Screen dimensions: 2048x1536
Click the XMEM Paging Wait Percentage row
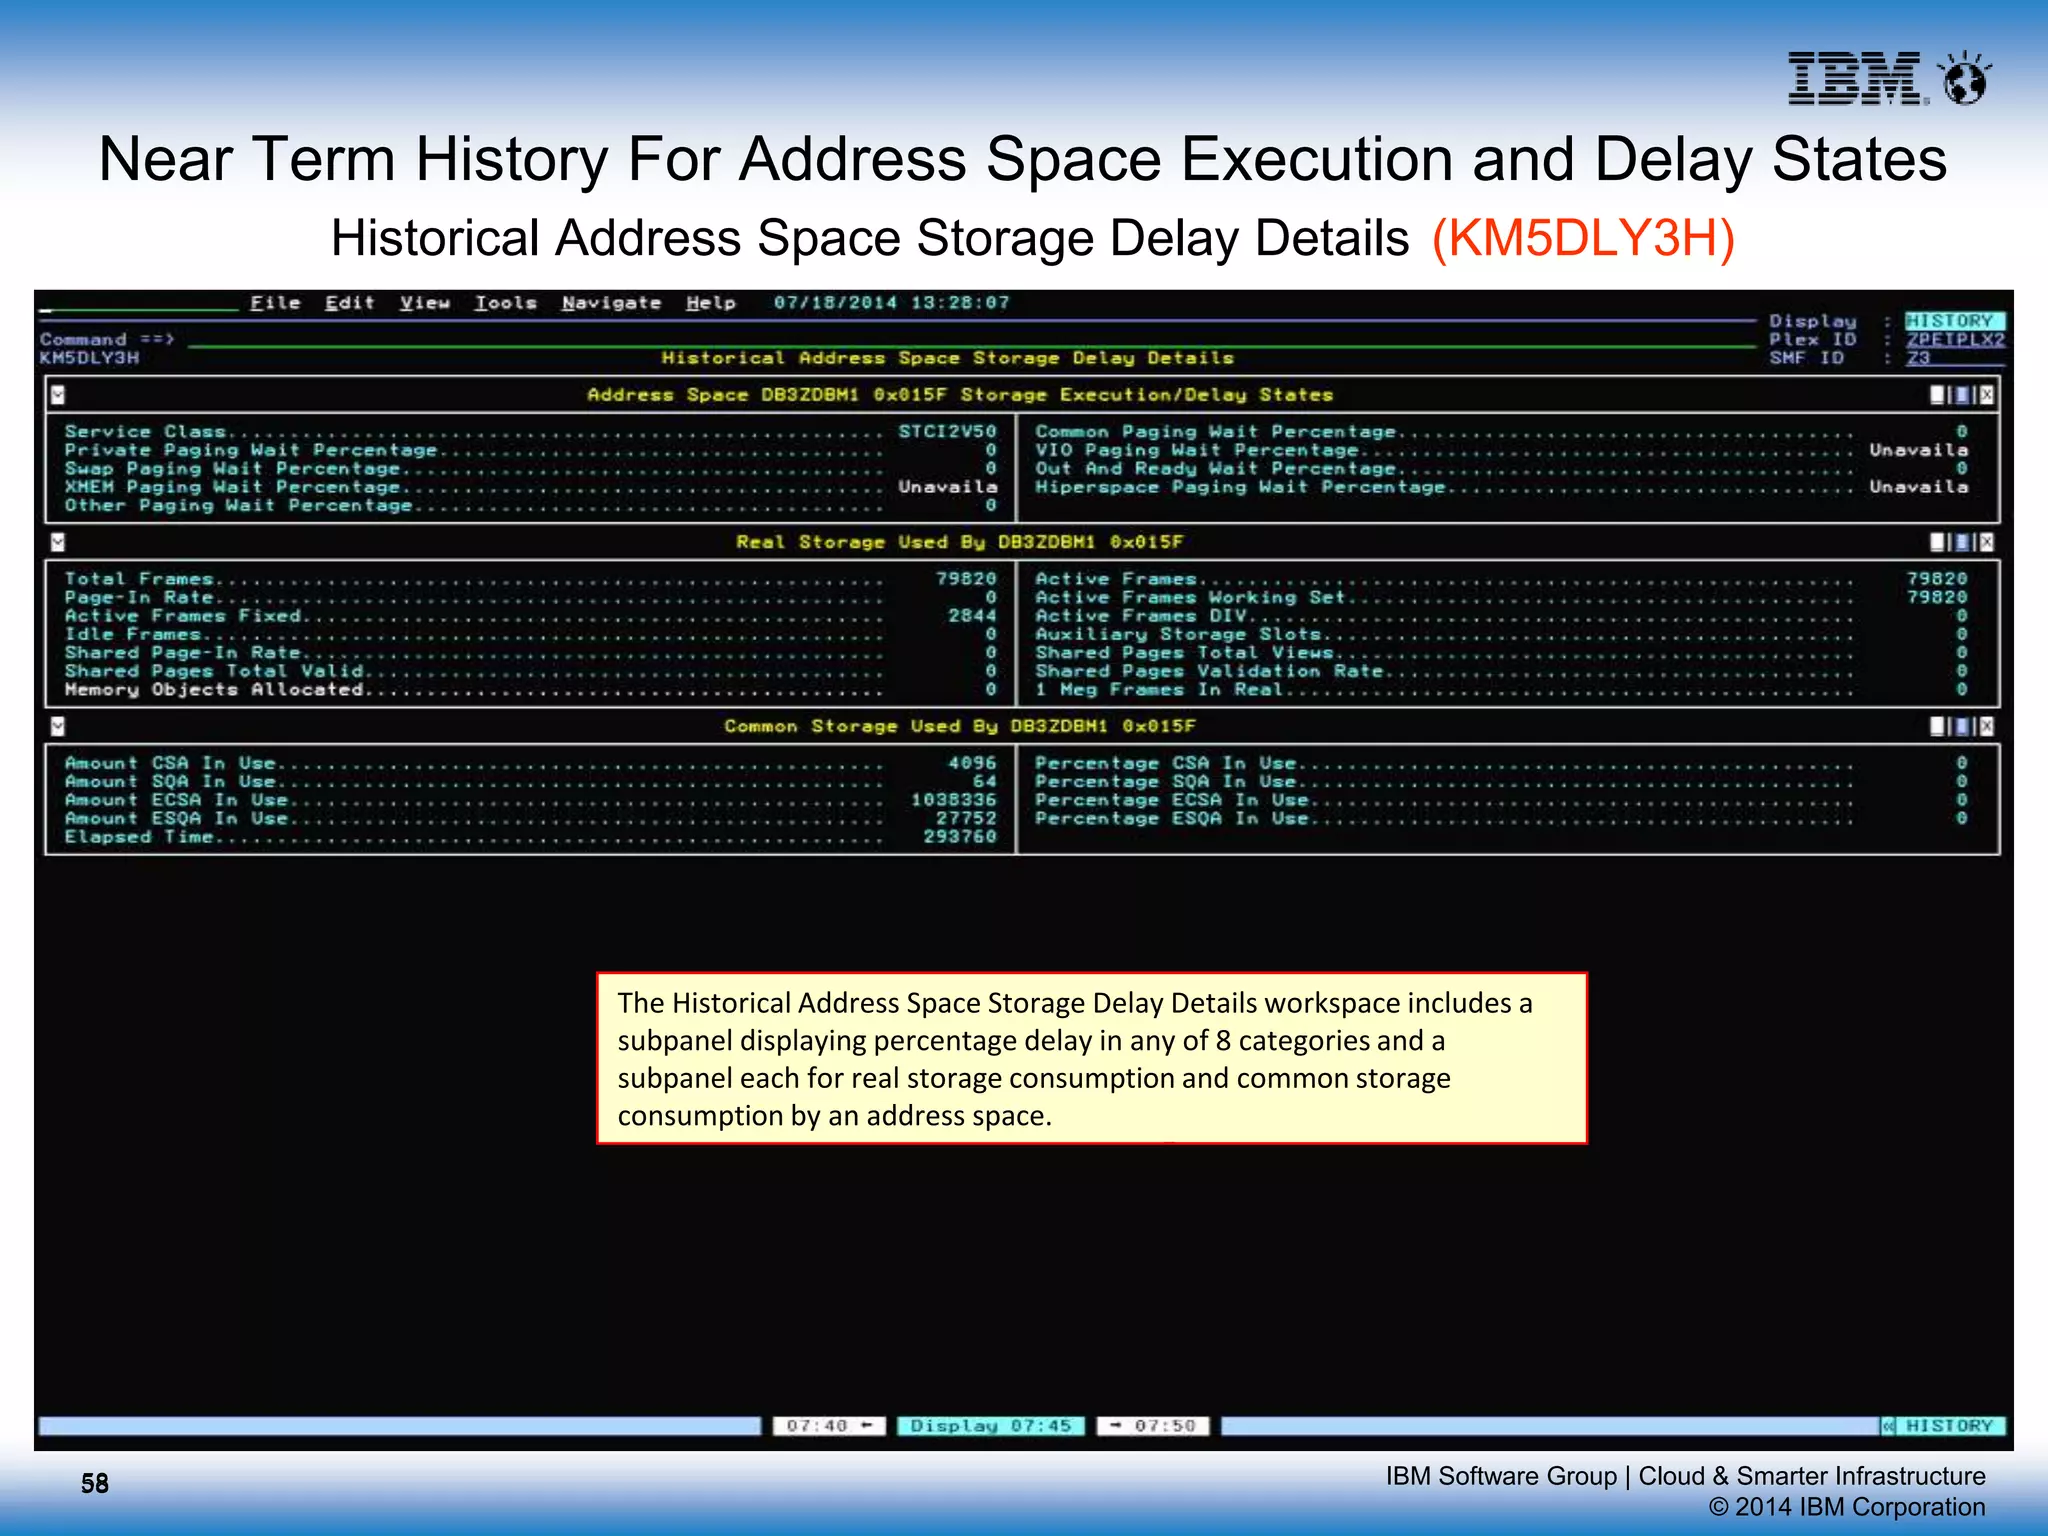click(531, 487)
